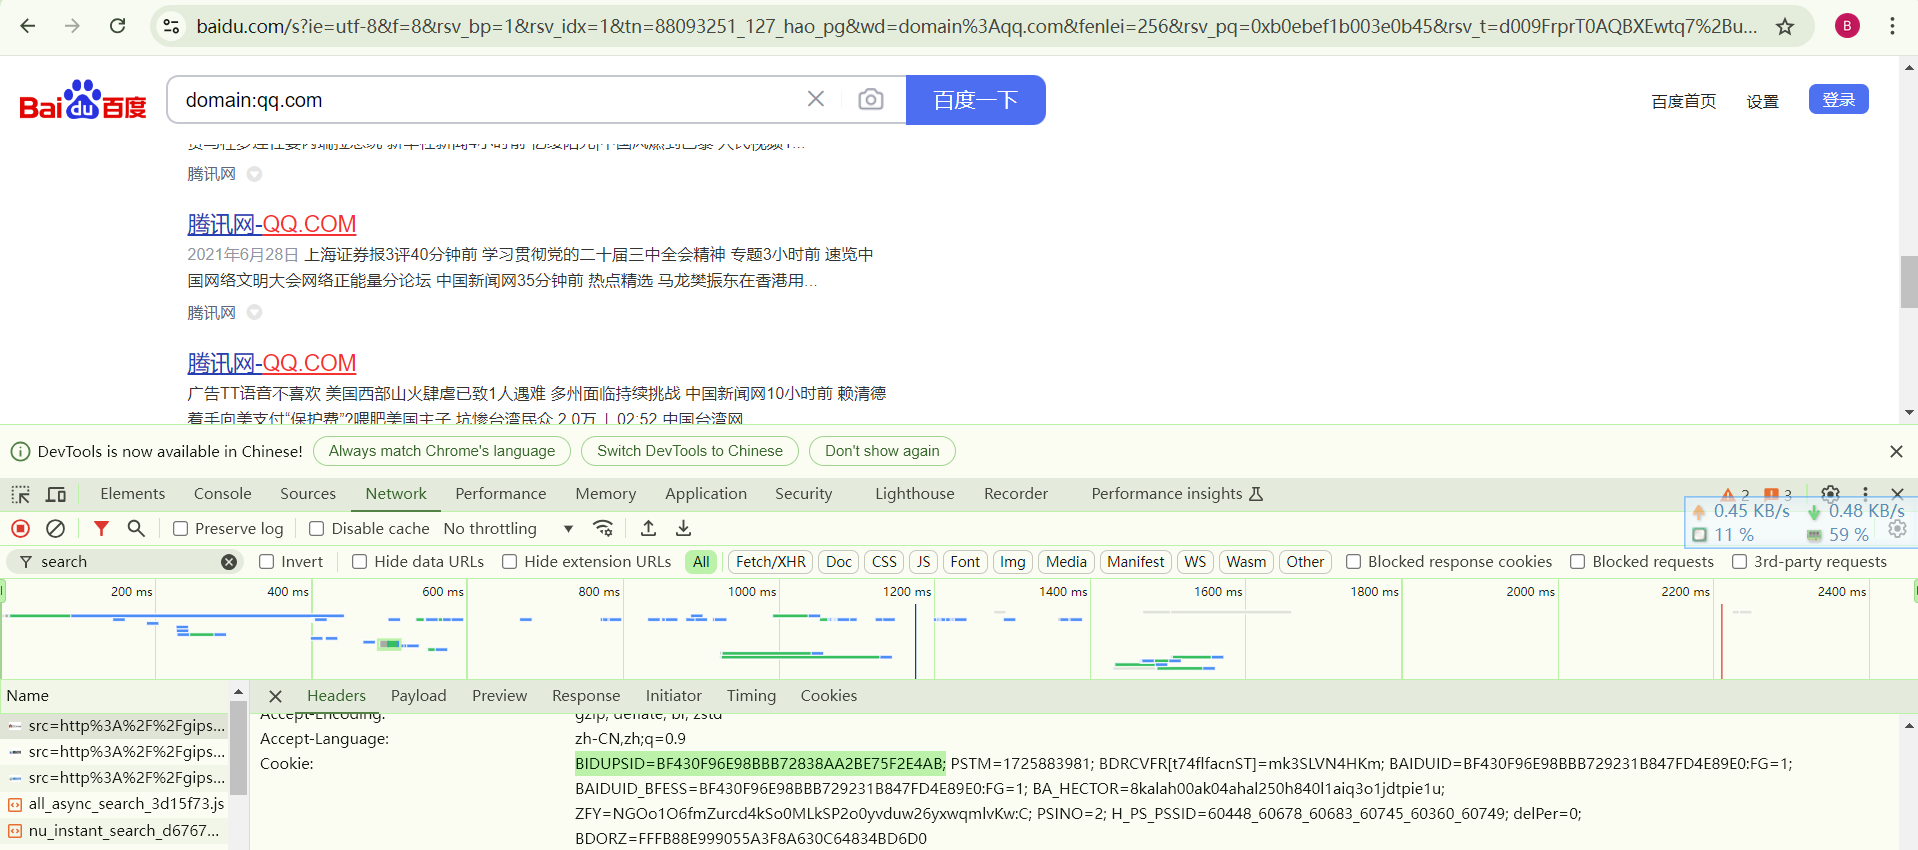The width and height of the screenshot is (1918, 850).
Task: Clear the network filter input text
Action: coord(229,562)
